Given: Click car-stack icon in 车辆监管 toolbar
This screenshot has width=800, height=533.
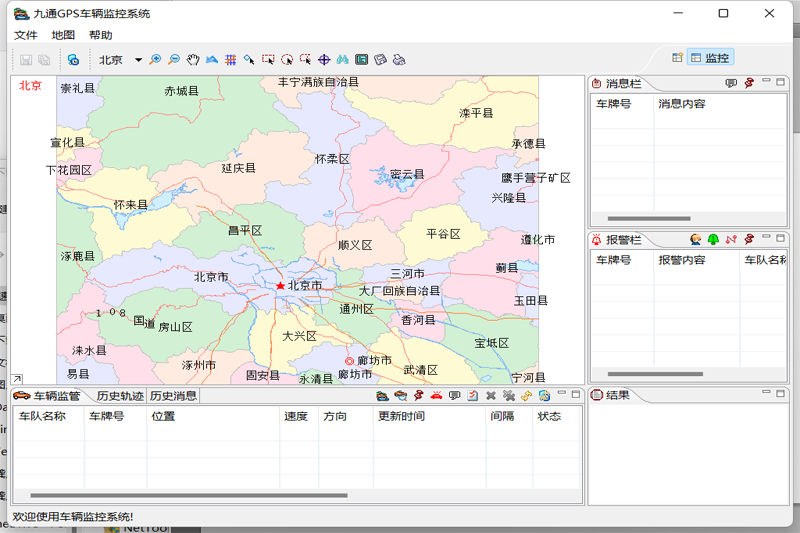Looking at the screenshot, I should [382, 395].
